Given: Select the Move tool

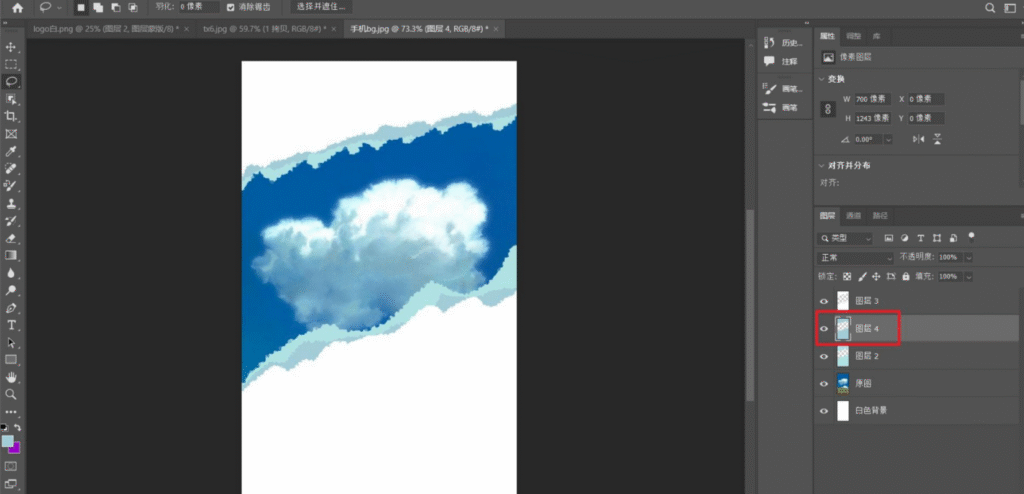Looking at the screenshot, I should [x=11, y=47].
